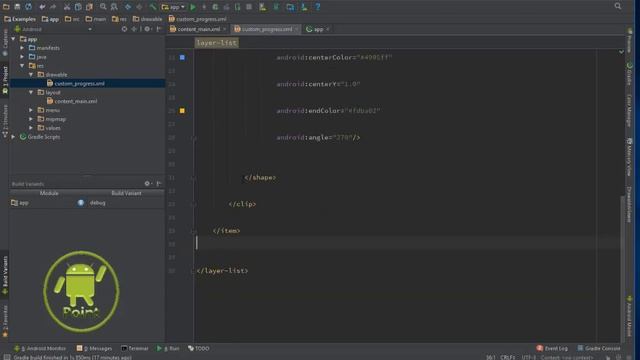Collapse all project tree nodes with the icon
This screenshot has width=640, height=360.
point(134,29)
